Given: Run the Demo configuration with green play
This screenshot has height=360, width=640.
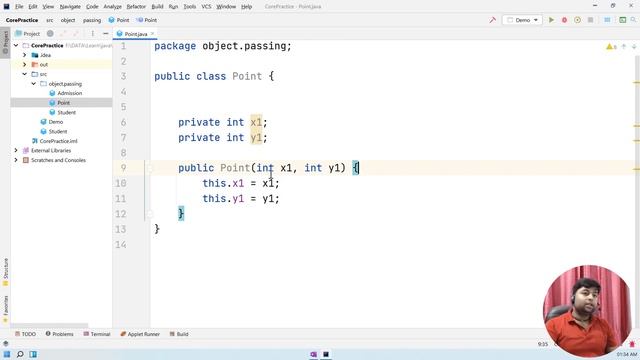Looking at the screenshot, I should [551, 20].
